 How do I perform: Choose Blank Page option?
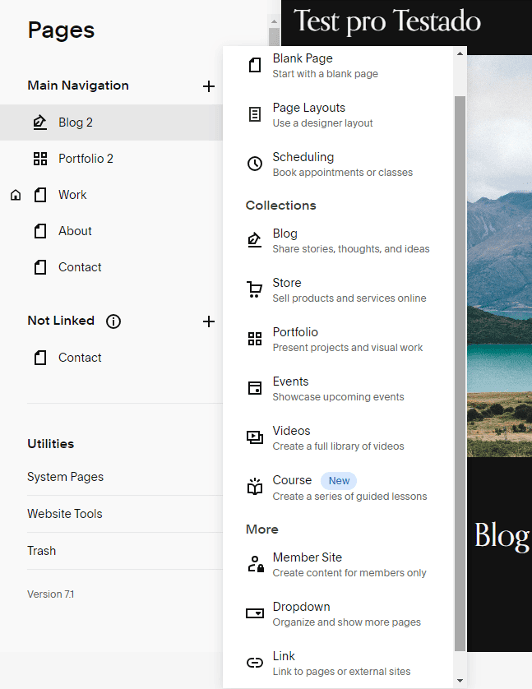338,65
